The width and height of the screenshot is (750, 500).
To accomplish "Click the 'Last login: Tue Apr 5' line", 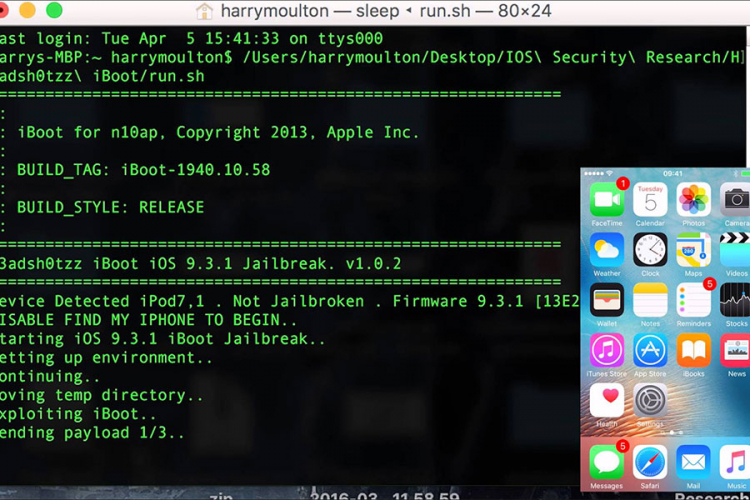I will coord(191,38).
